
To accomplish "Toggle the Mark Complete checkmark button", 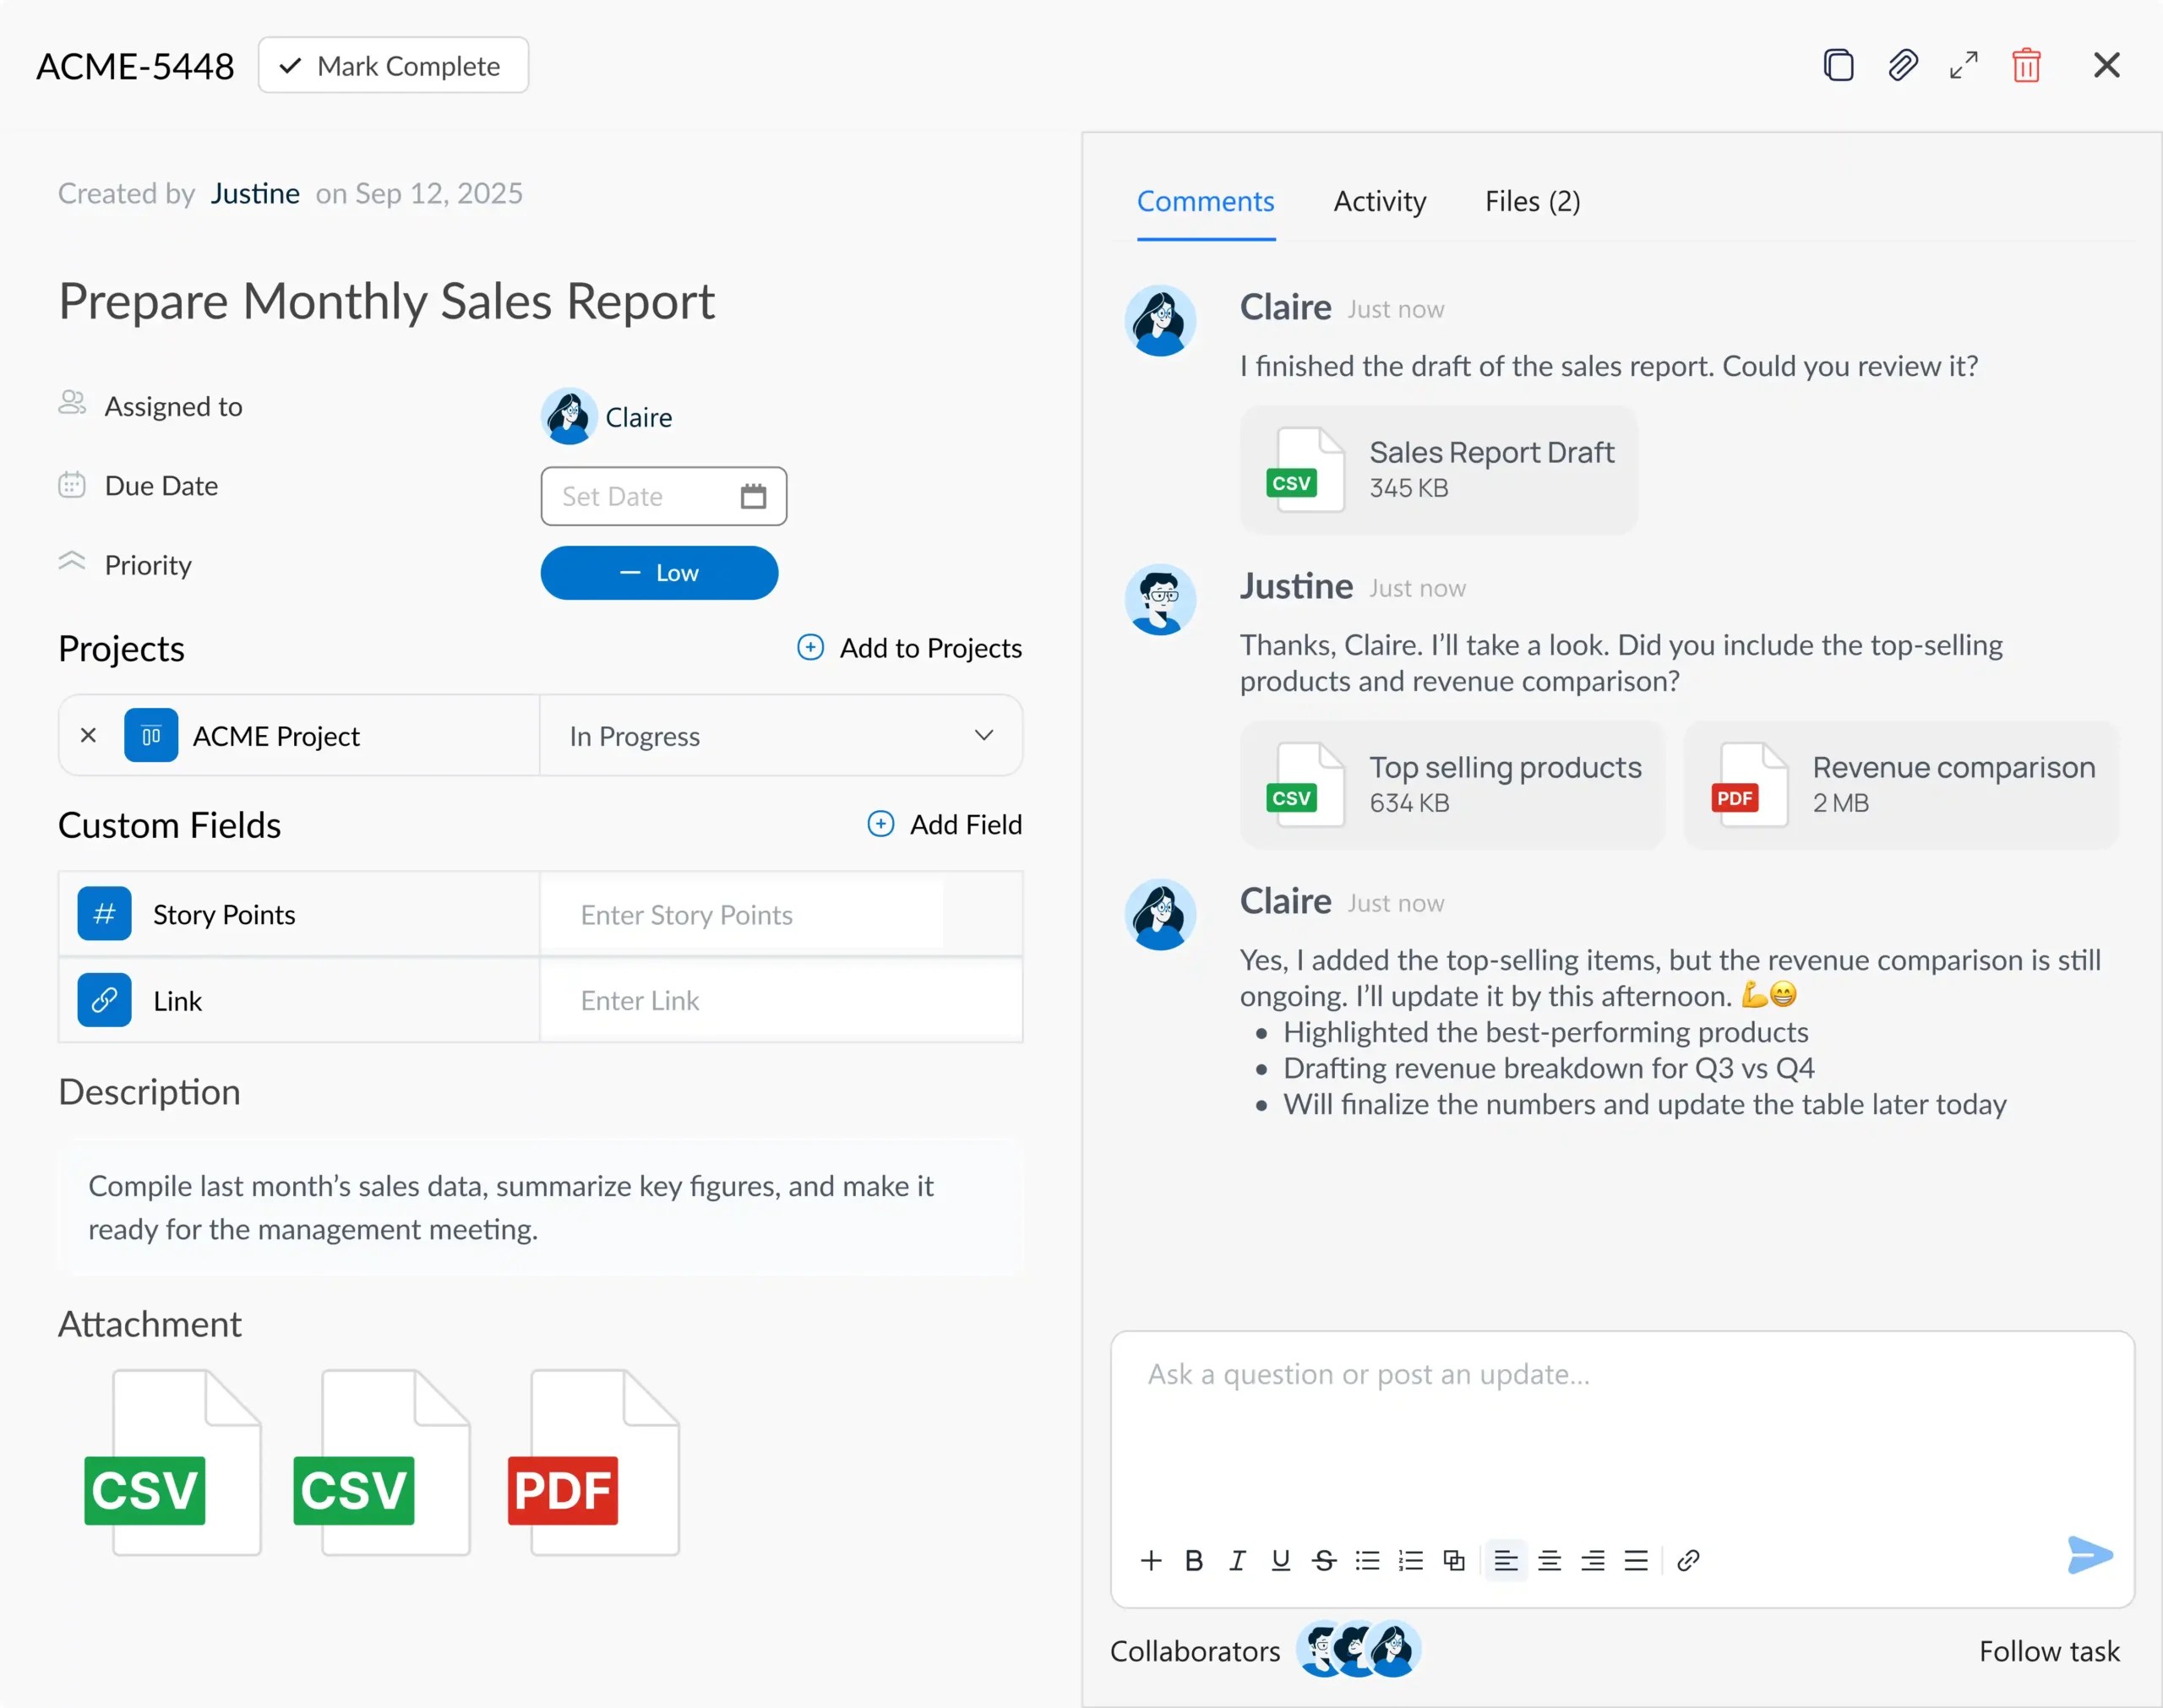I will pos(393,66).
